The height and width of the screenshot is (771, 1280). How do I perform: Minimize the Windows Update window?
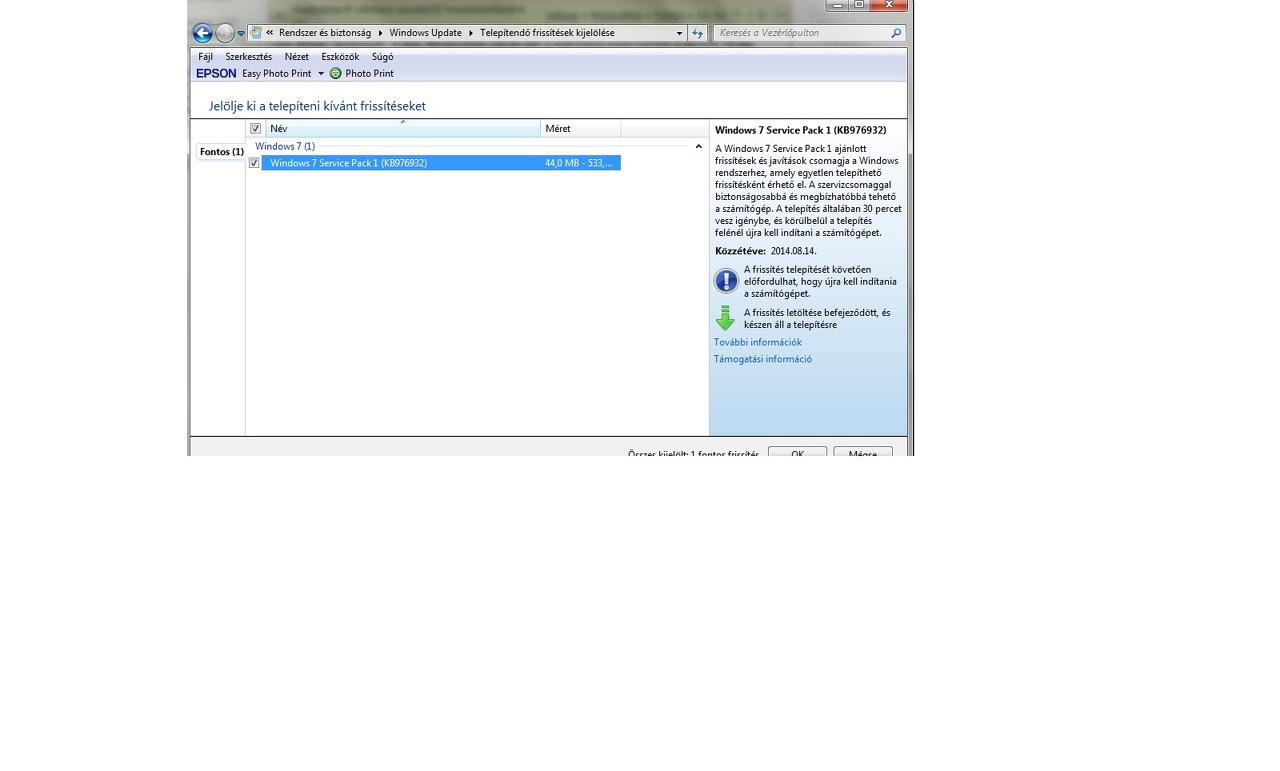(838, 6)
